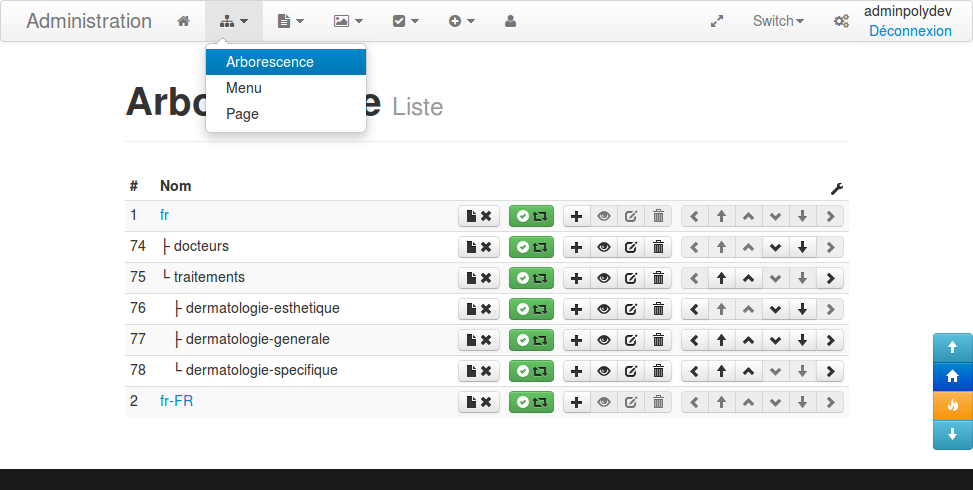Edit the traitements row with pencil icon
The height and width of the screenshot is (490, 973).
[x=631, y=278]
